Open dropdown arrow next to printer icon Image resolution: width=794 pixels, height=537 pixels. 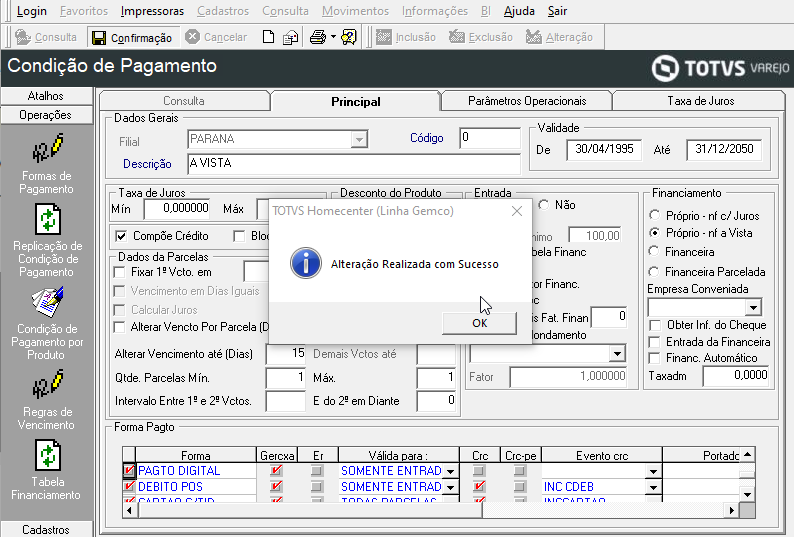pos(333,36)
